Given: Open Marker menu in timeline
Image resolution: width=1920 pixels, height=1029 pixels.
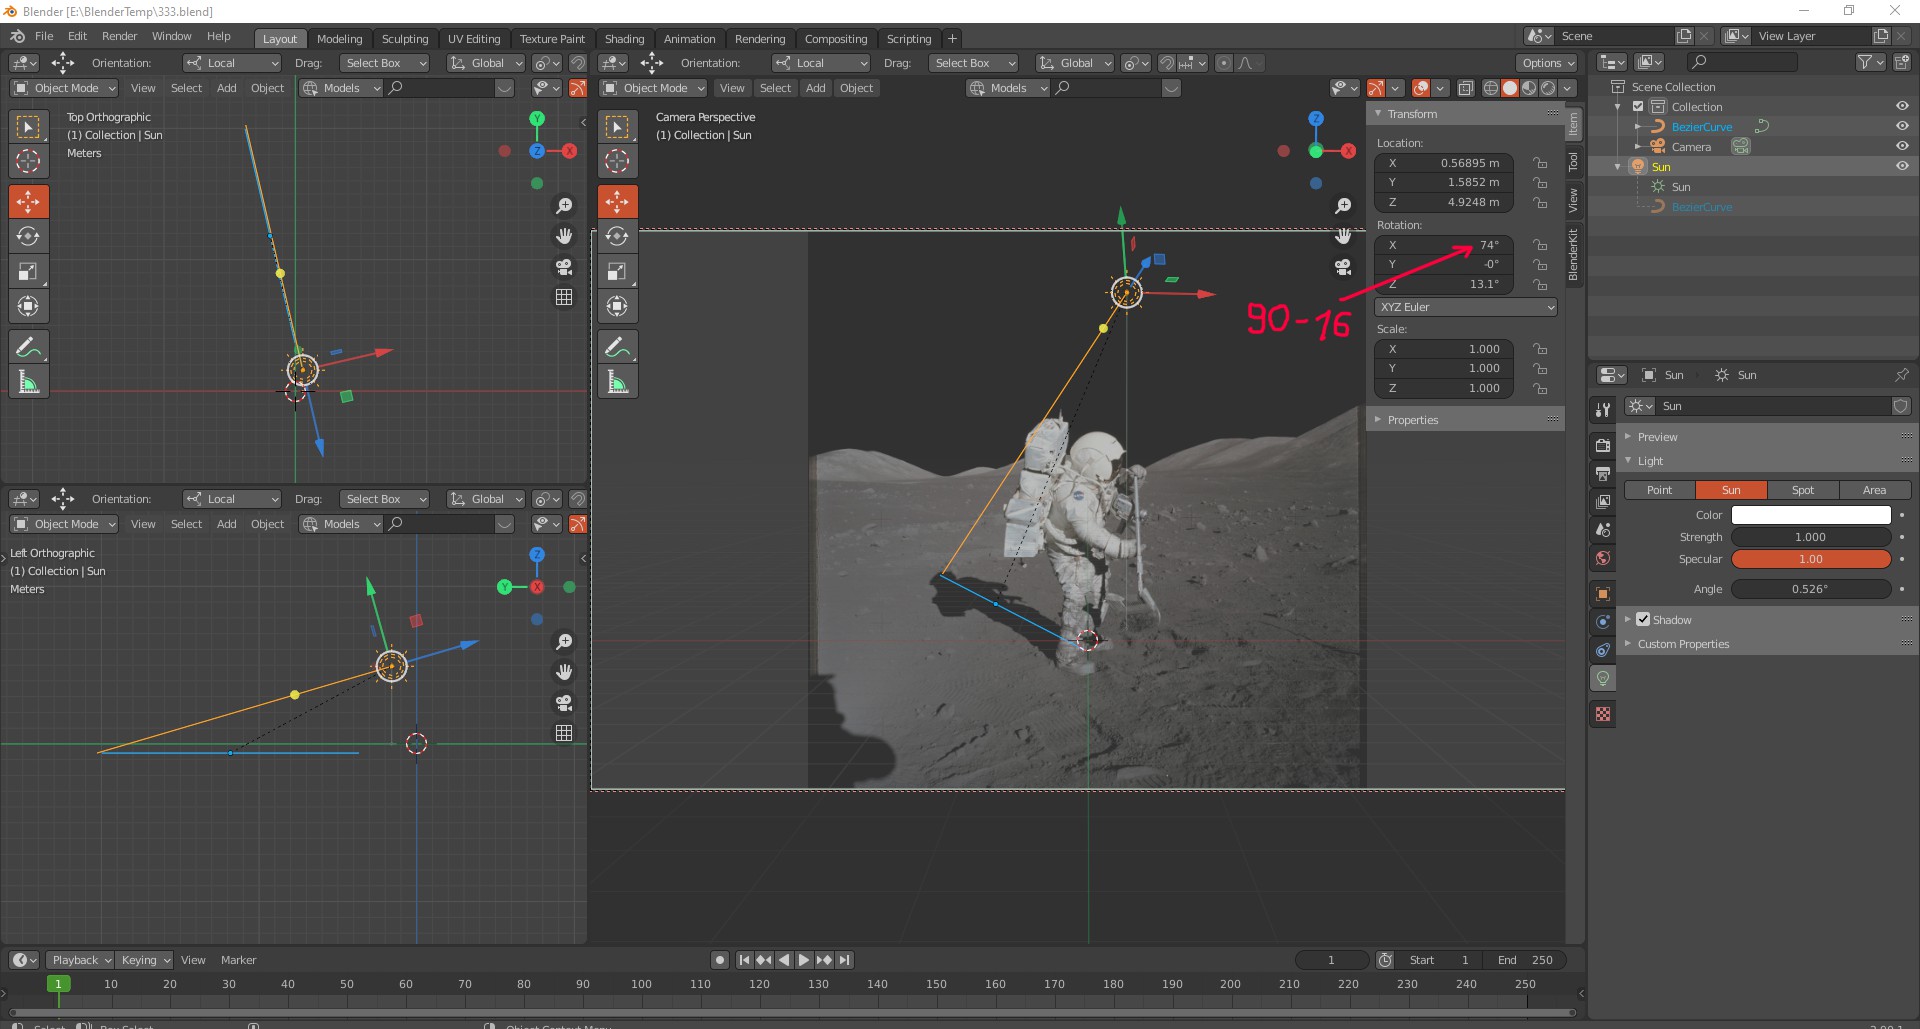Looking at the screenshot, I should (x=238, y=960).
